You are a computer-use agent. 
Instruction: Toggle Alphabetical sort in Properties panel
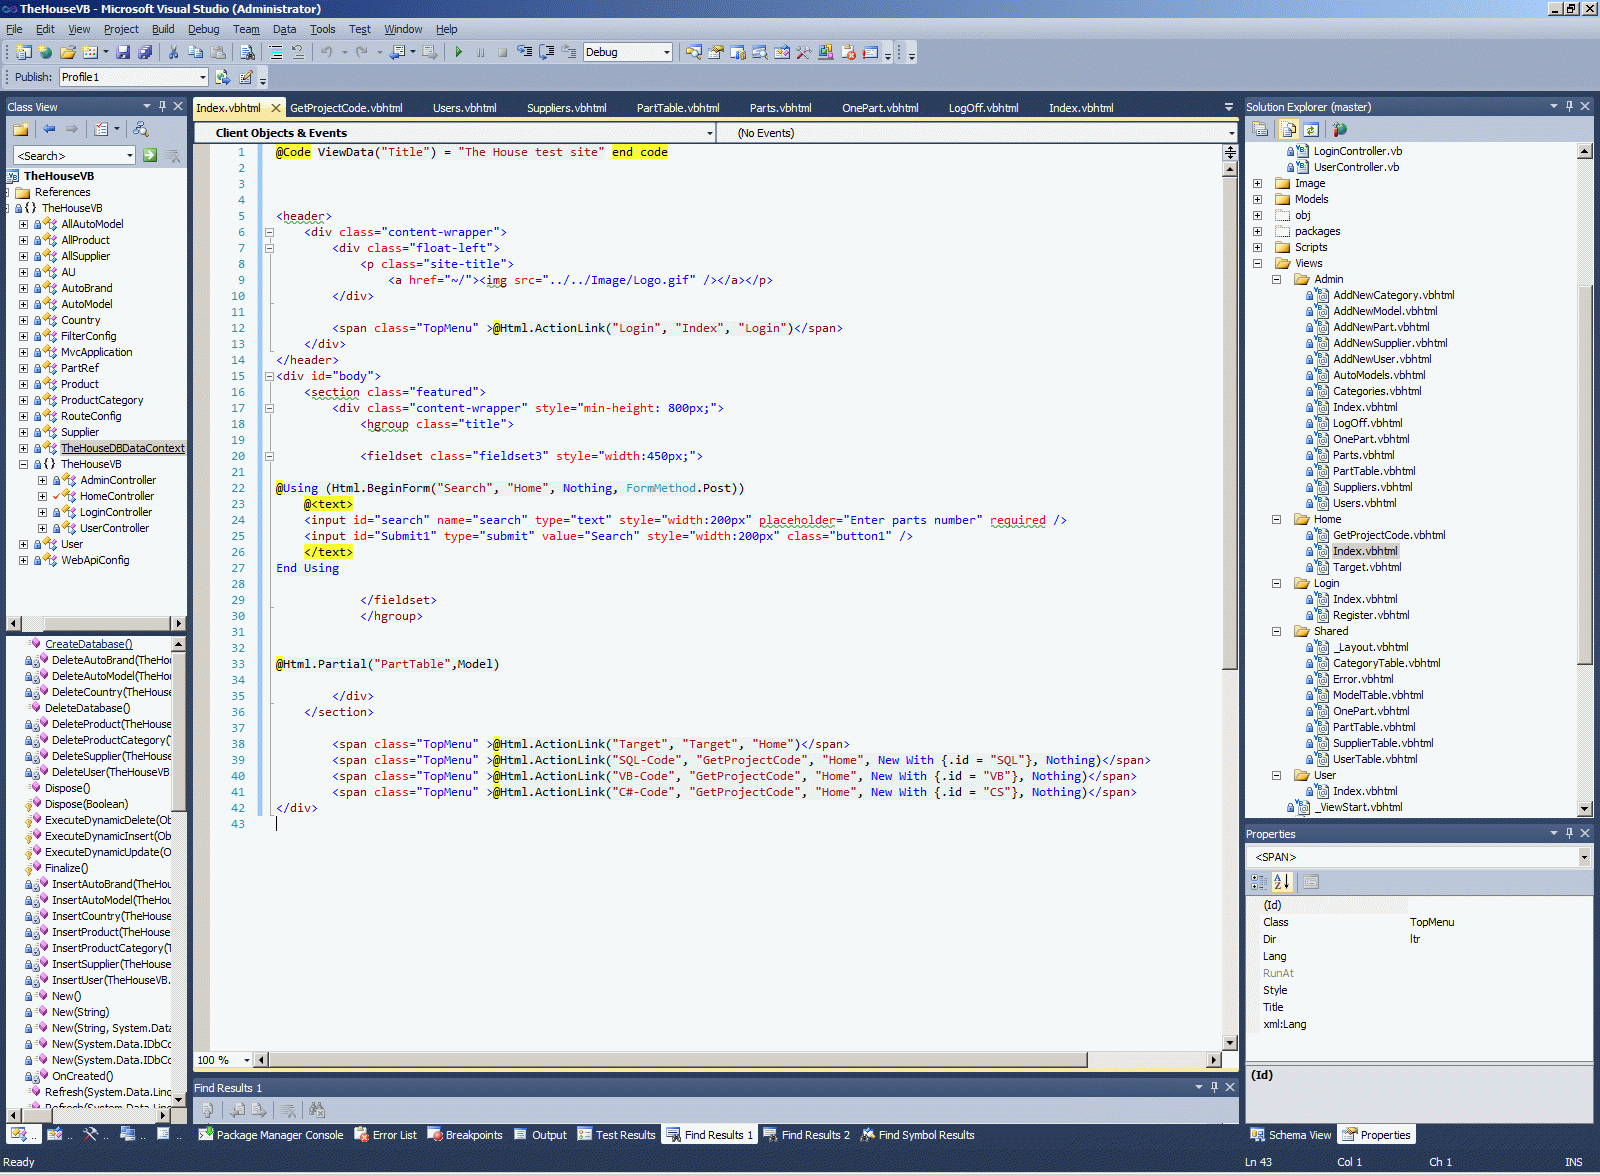[1282, 882]
